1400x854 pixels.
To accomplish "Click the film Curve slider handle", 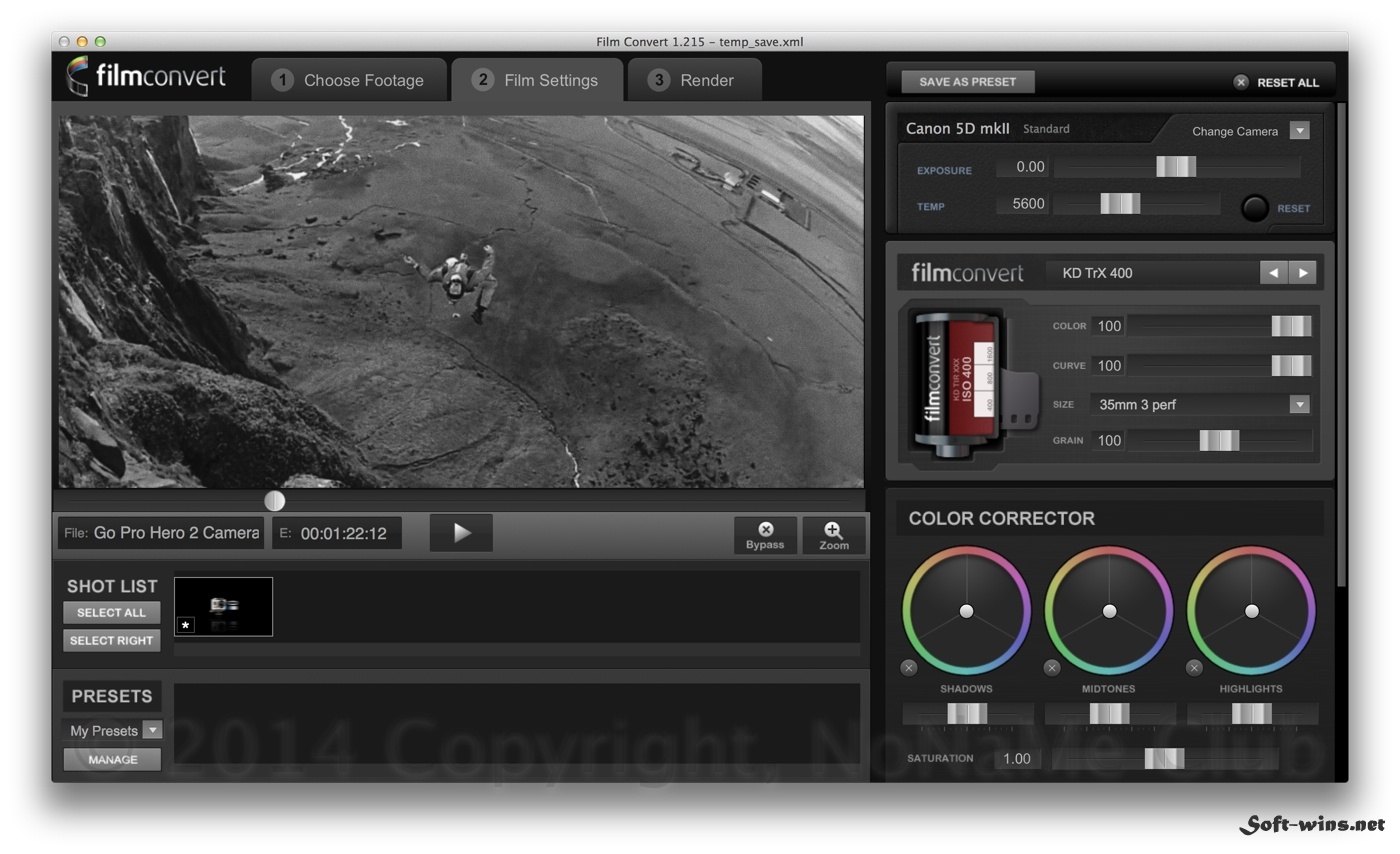I will (1291, 366).
